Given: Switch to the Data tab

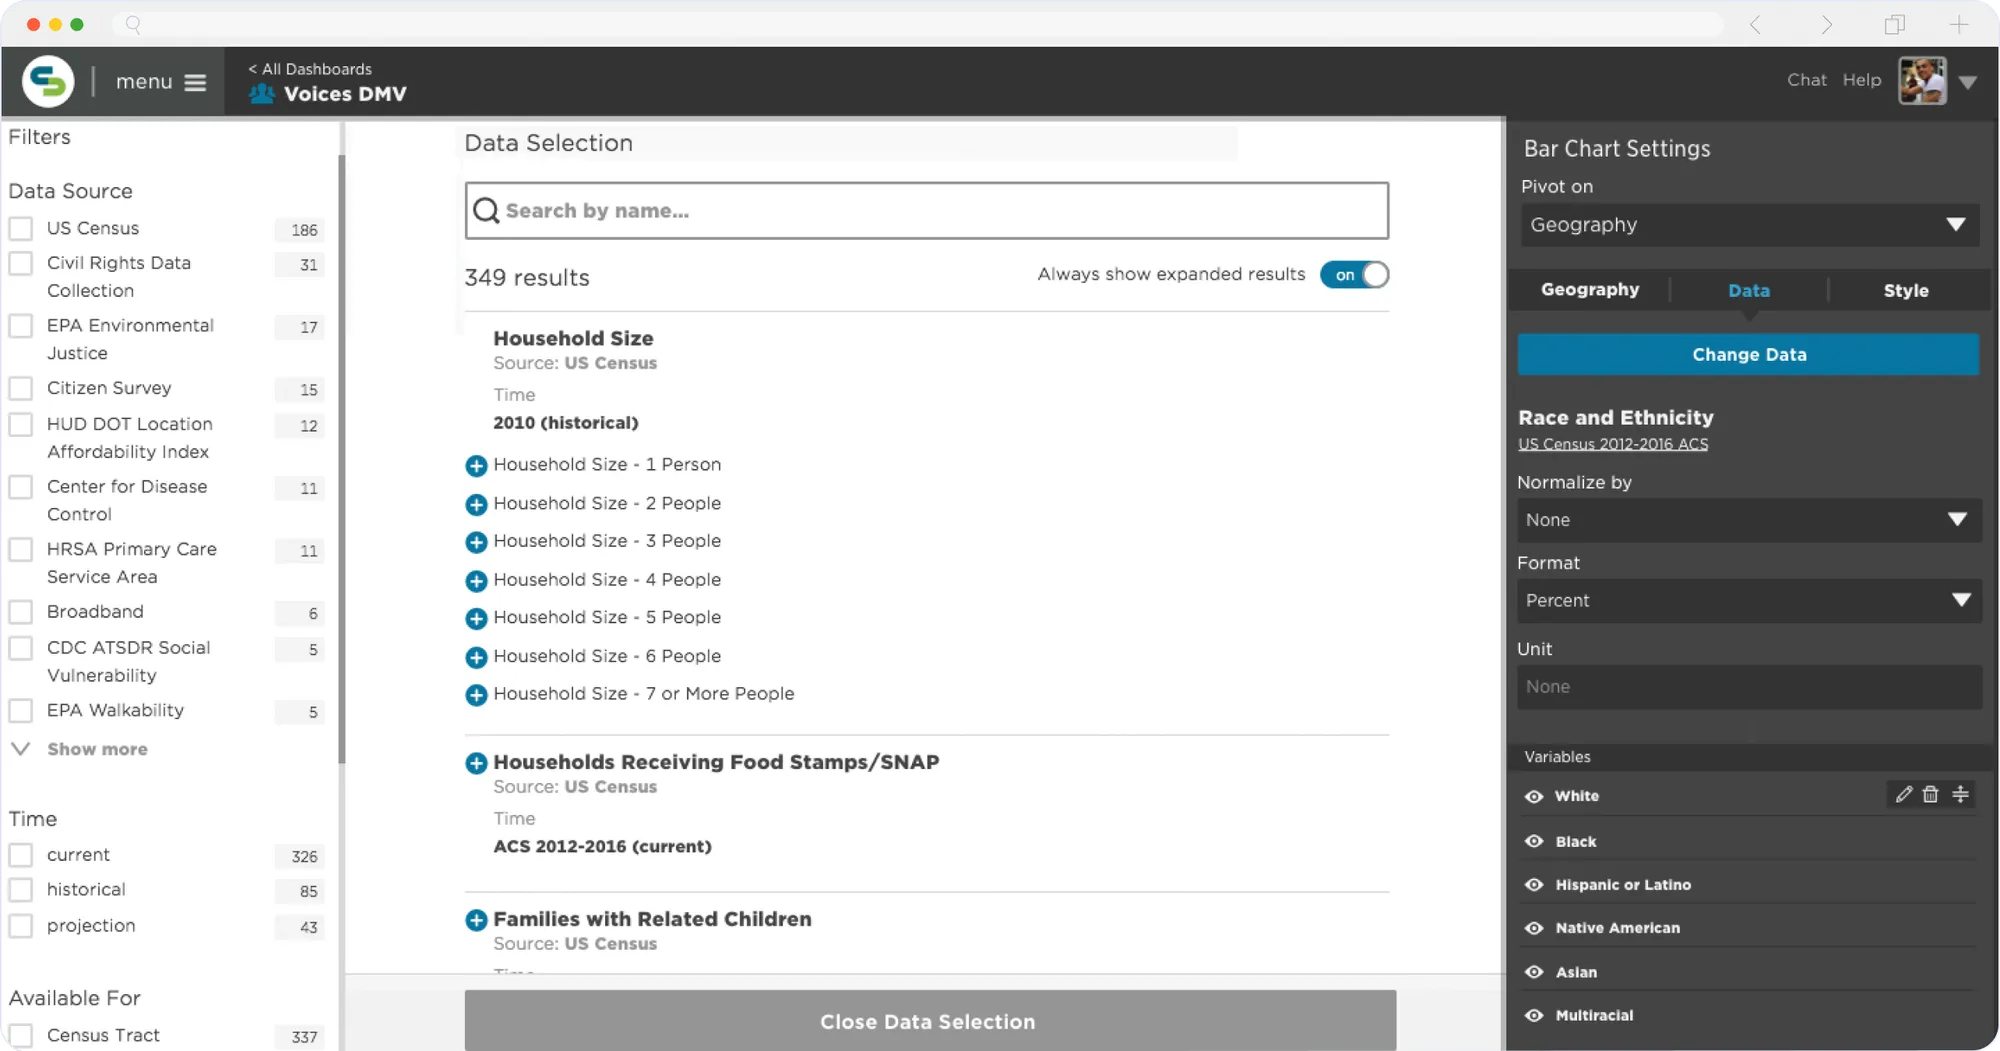Looking at the screenshot, I should point(1749,291).
